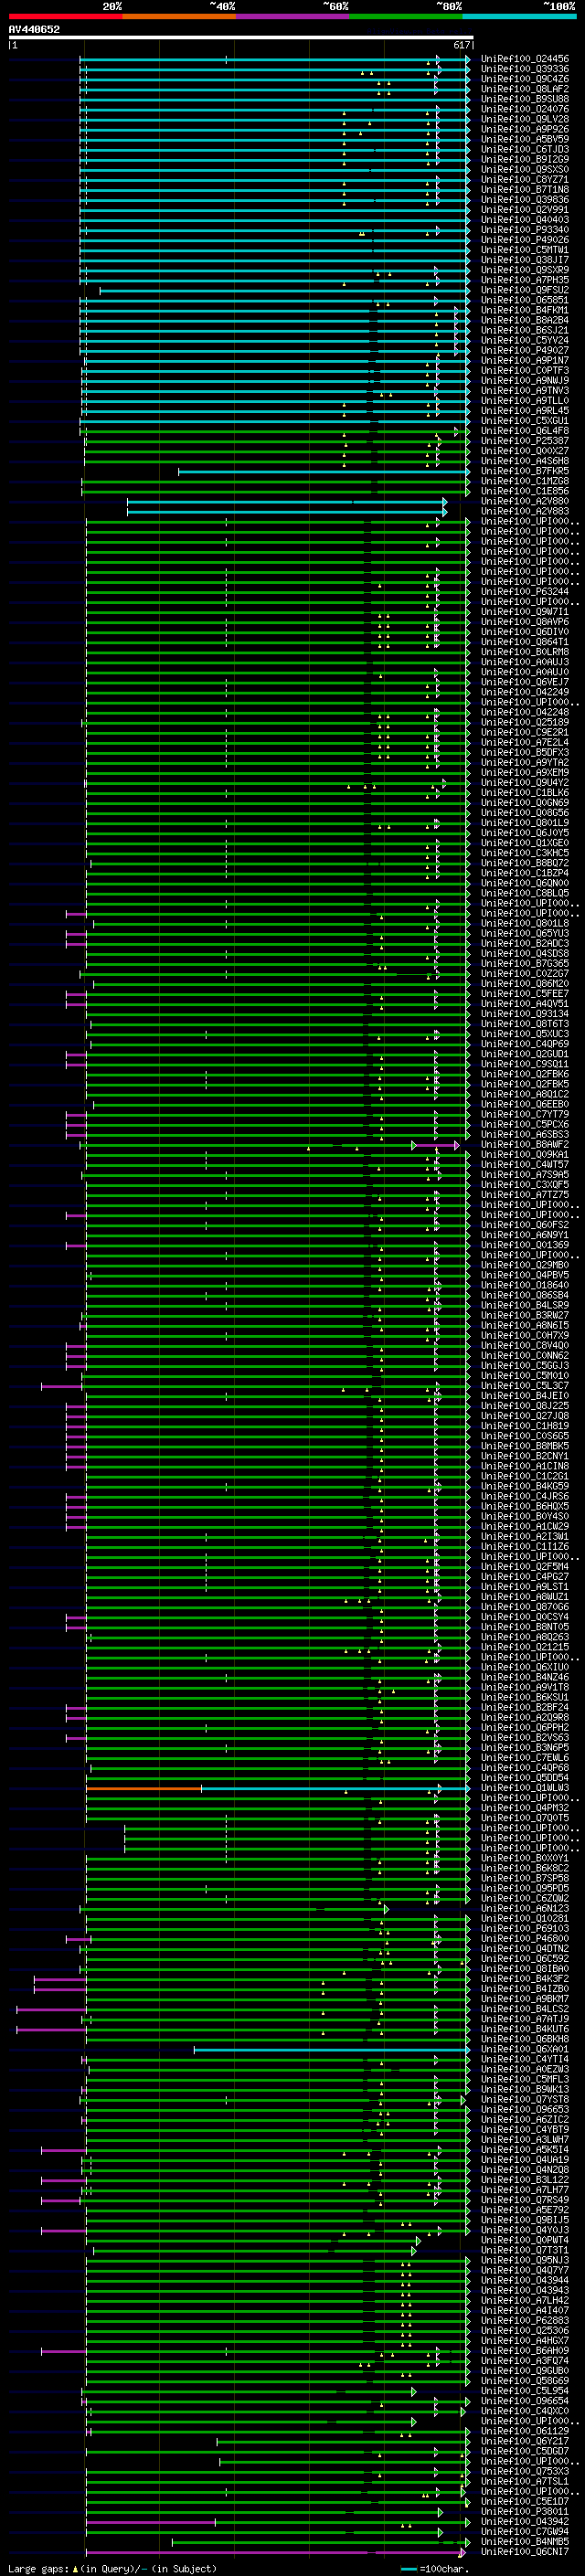Select hit label UniRef100_B4FKM1
This screenshot has height=2576, width=585.
tap(525, 310)
